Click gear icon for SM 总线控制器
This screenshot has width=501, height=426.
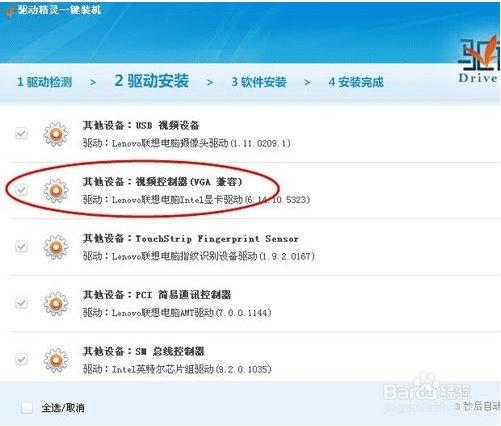tap(56, 360)
